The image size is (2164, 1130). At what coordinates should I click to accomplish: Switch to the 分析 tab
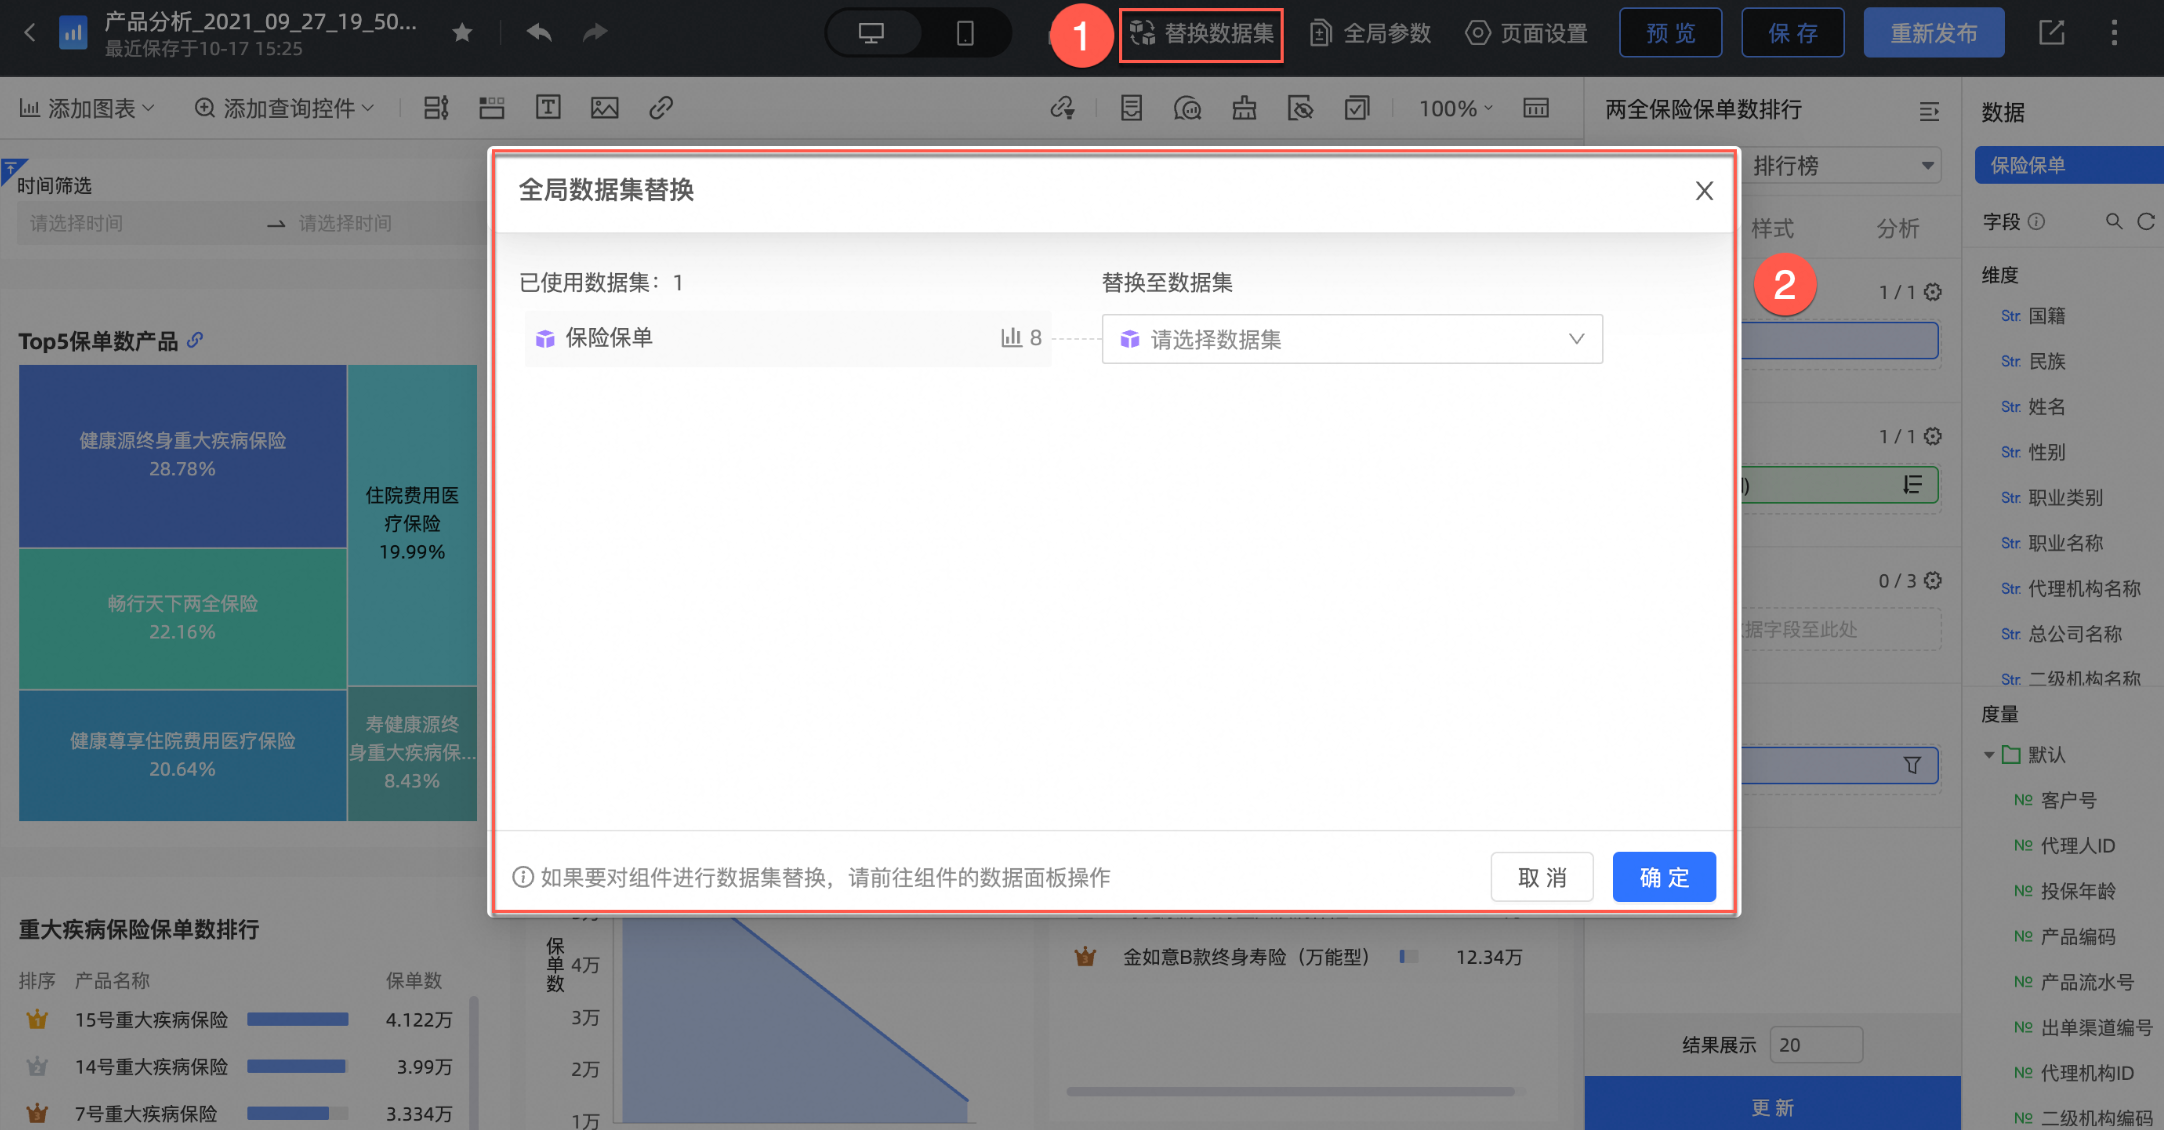point(1897,228)
